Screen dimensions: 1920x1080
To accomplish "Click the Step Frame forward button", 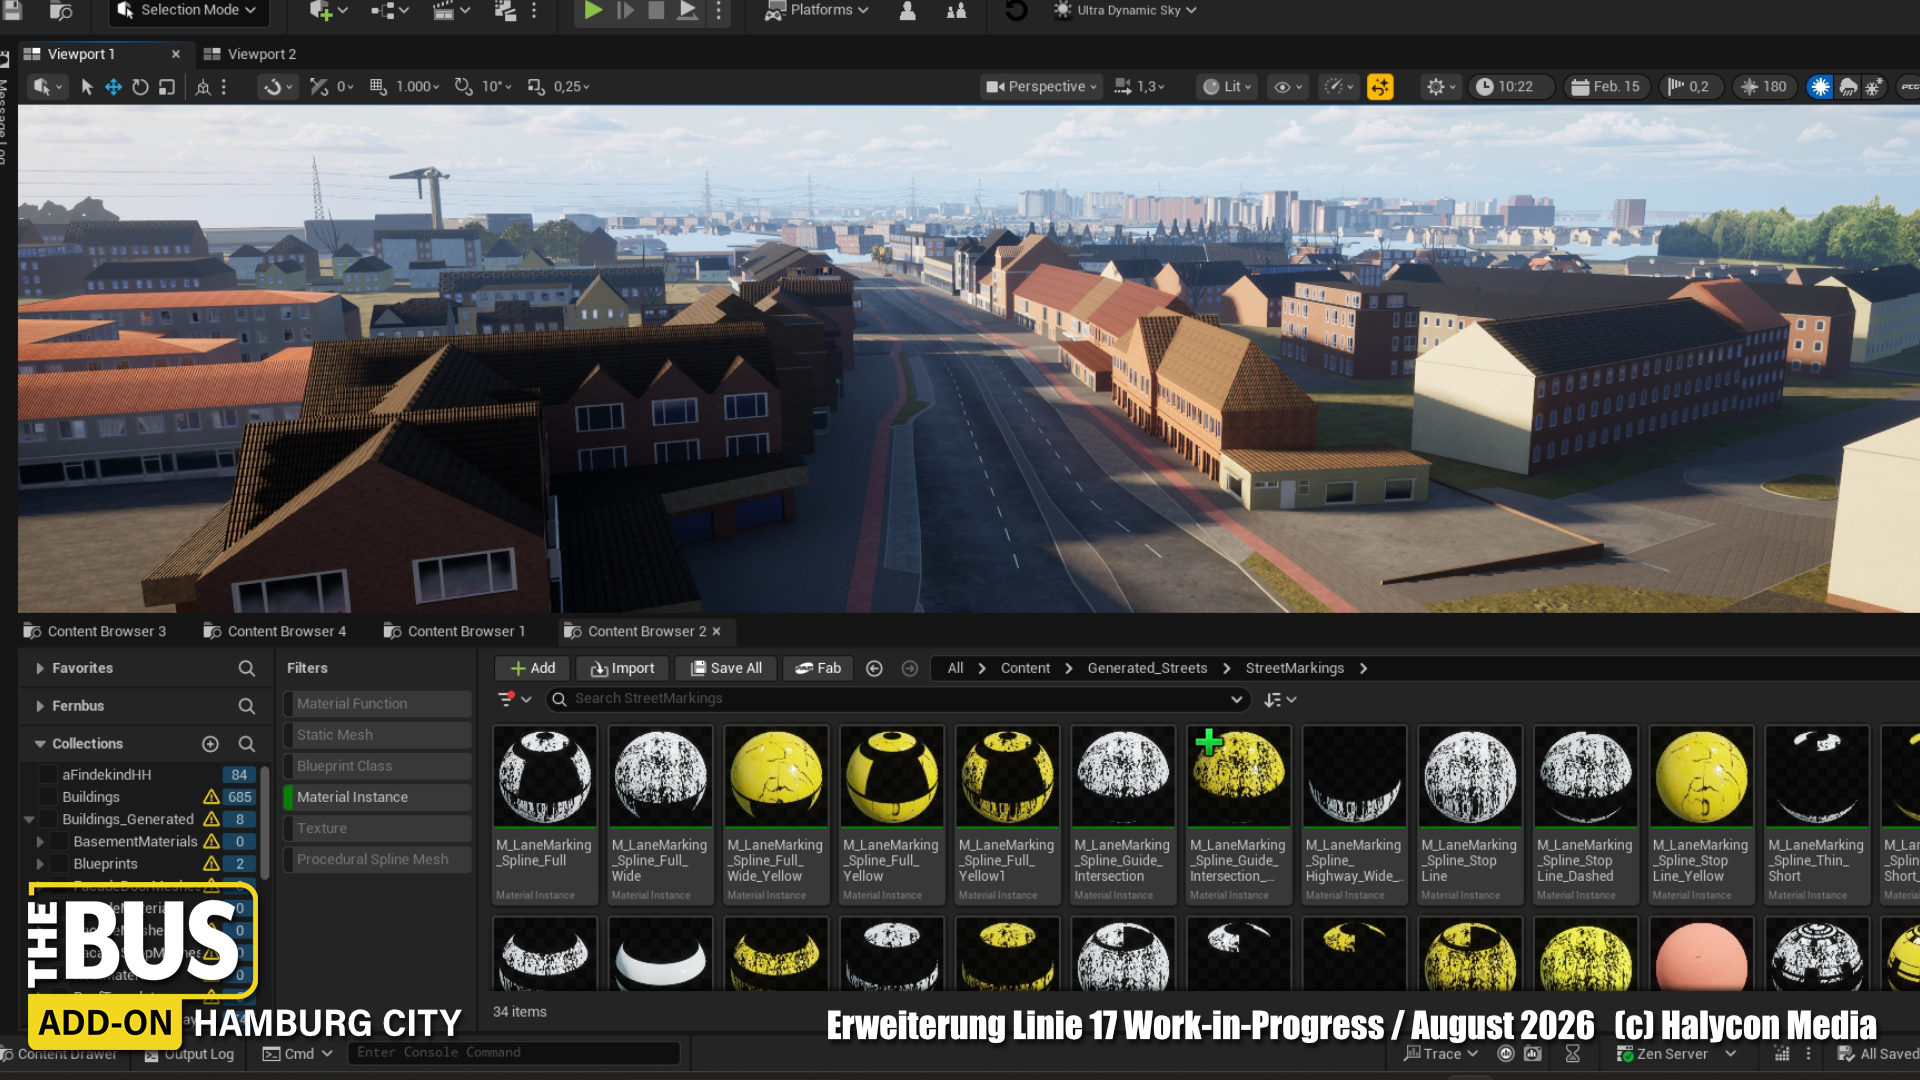I will [x=625, y=10].
